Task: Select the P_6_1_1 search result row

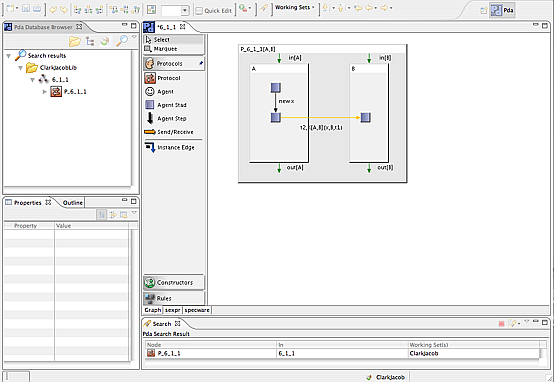Action: click(x=342, y=353)
